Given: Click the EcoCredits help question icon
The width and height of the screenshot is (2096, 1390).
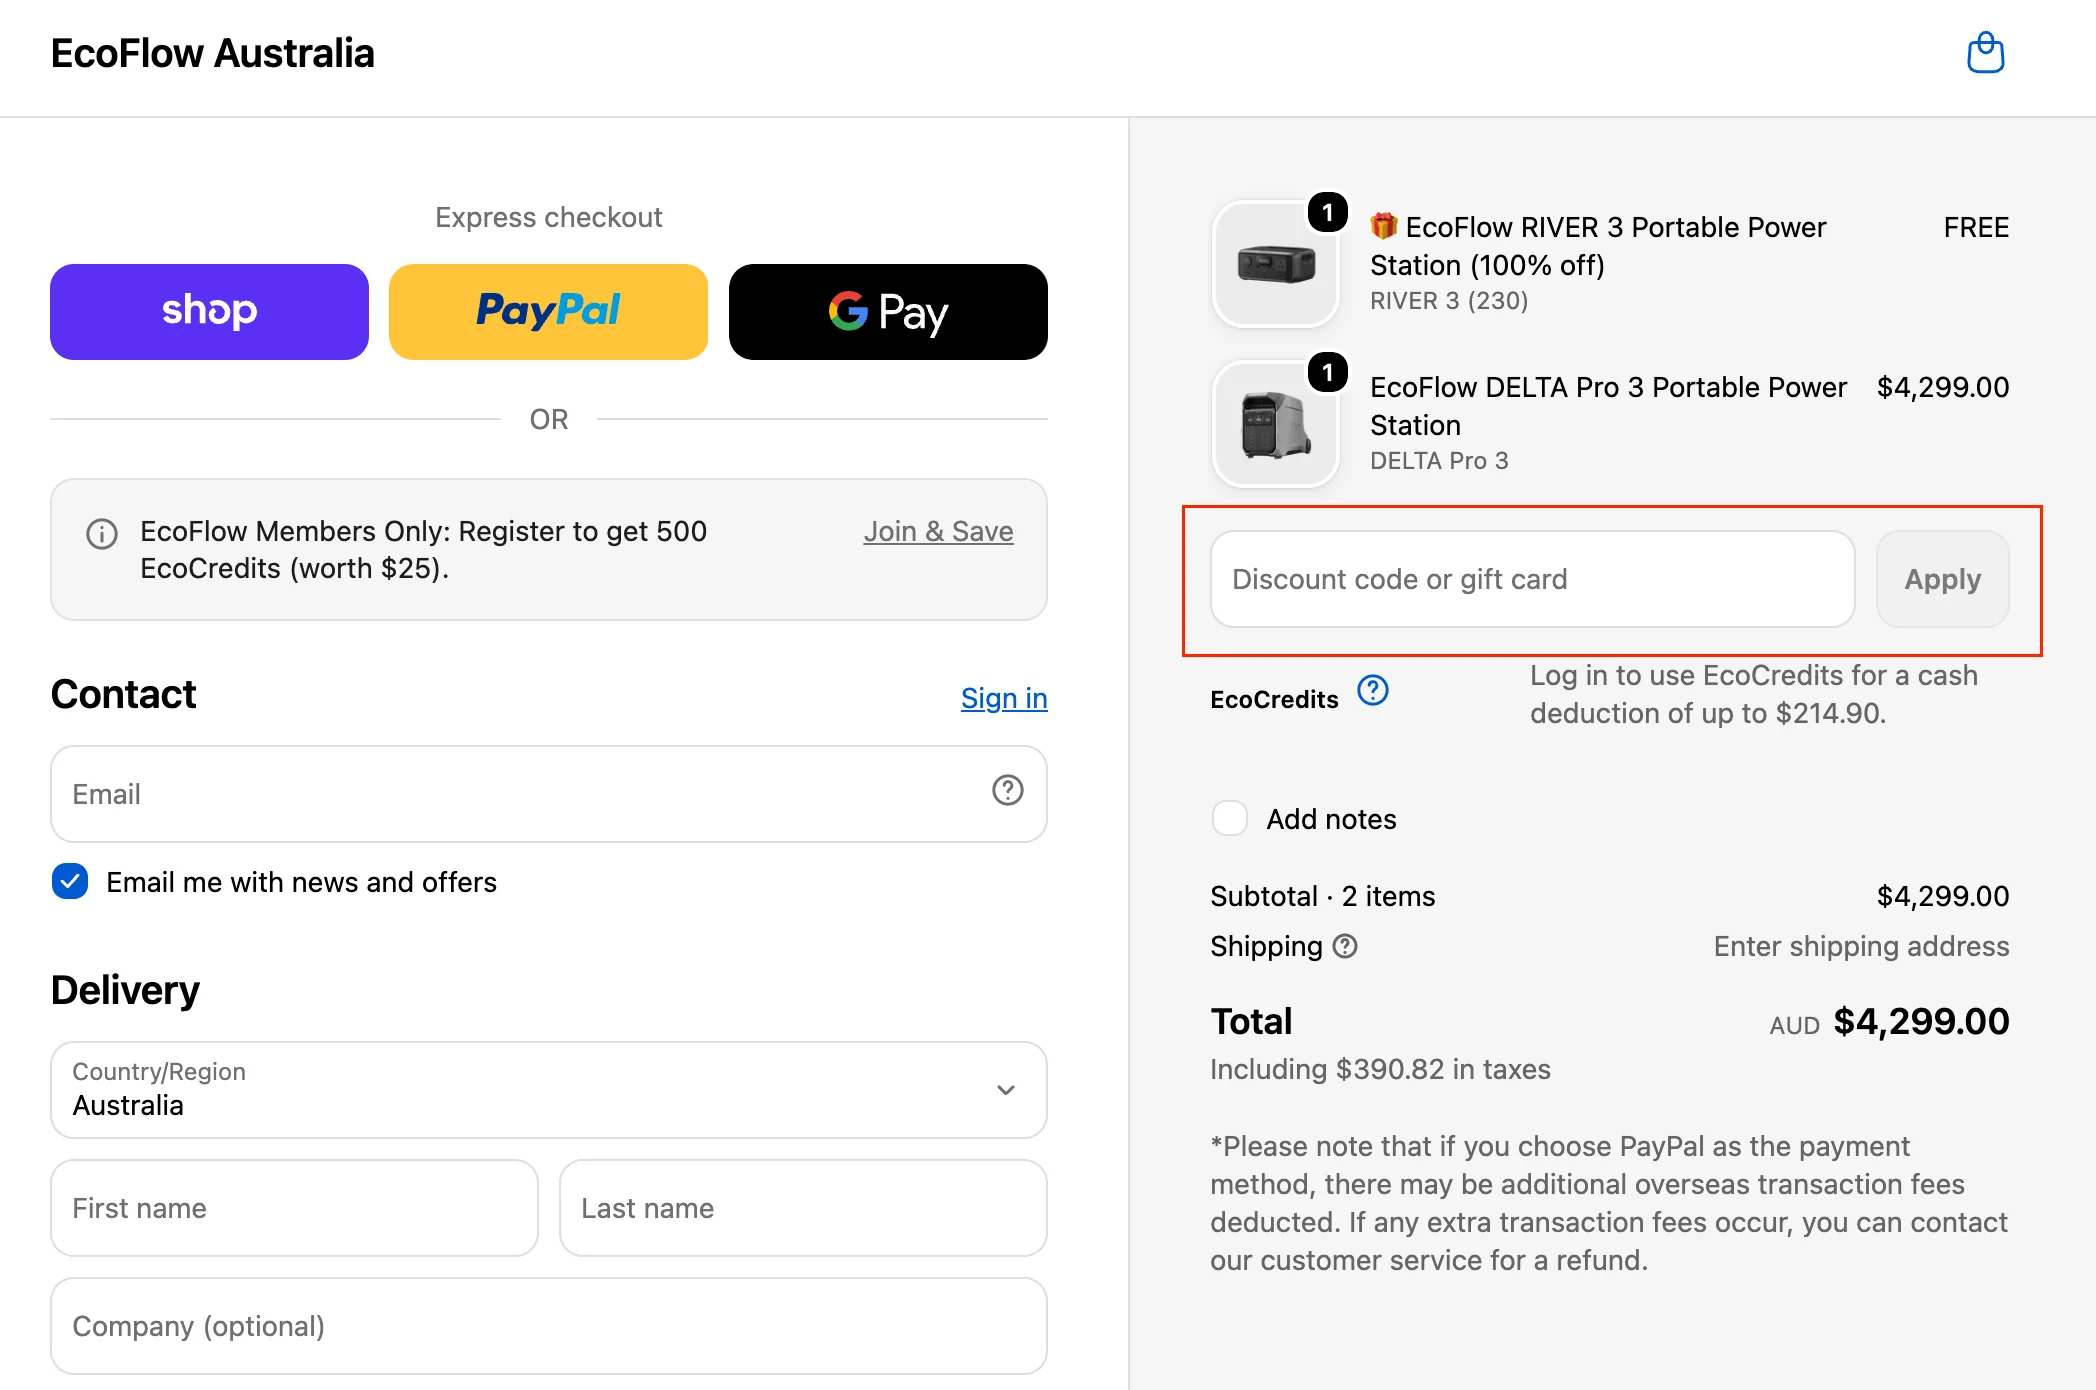Looking at the screenshot, I should click(1373, 690).
